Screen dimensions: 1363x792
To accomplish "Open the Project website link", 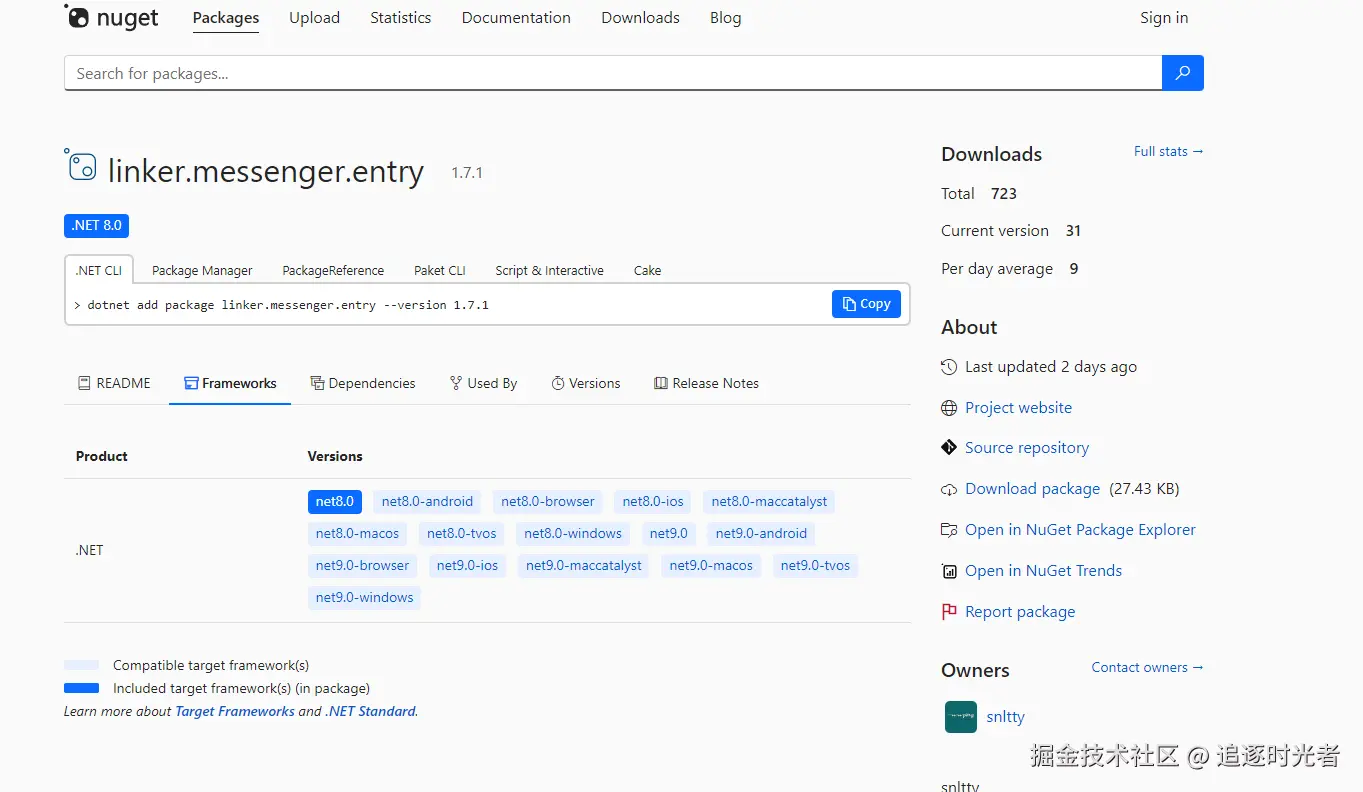I will [1018, 408].
